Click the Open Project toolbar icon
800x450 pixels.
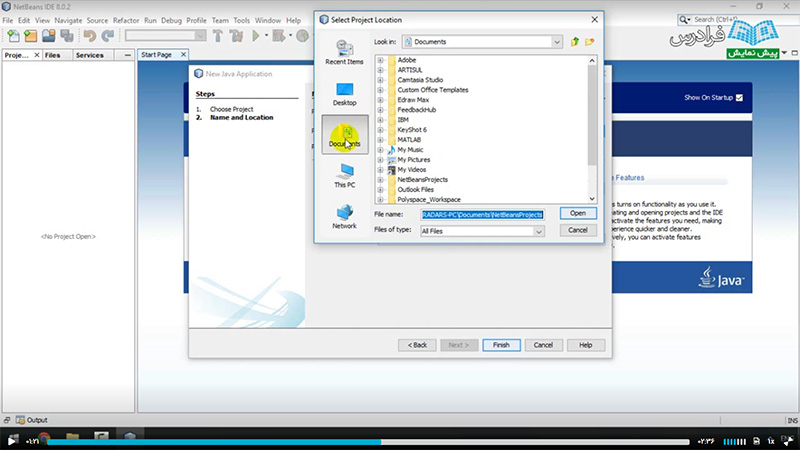pos(49,36)
